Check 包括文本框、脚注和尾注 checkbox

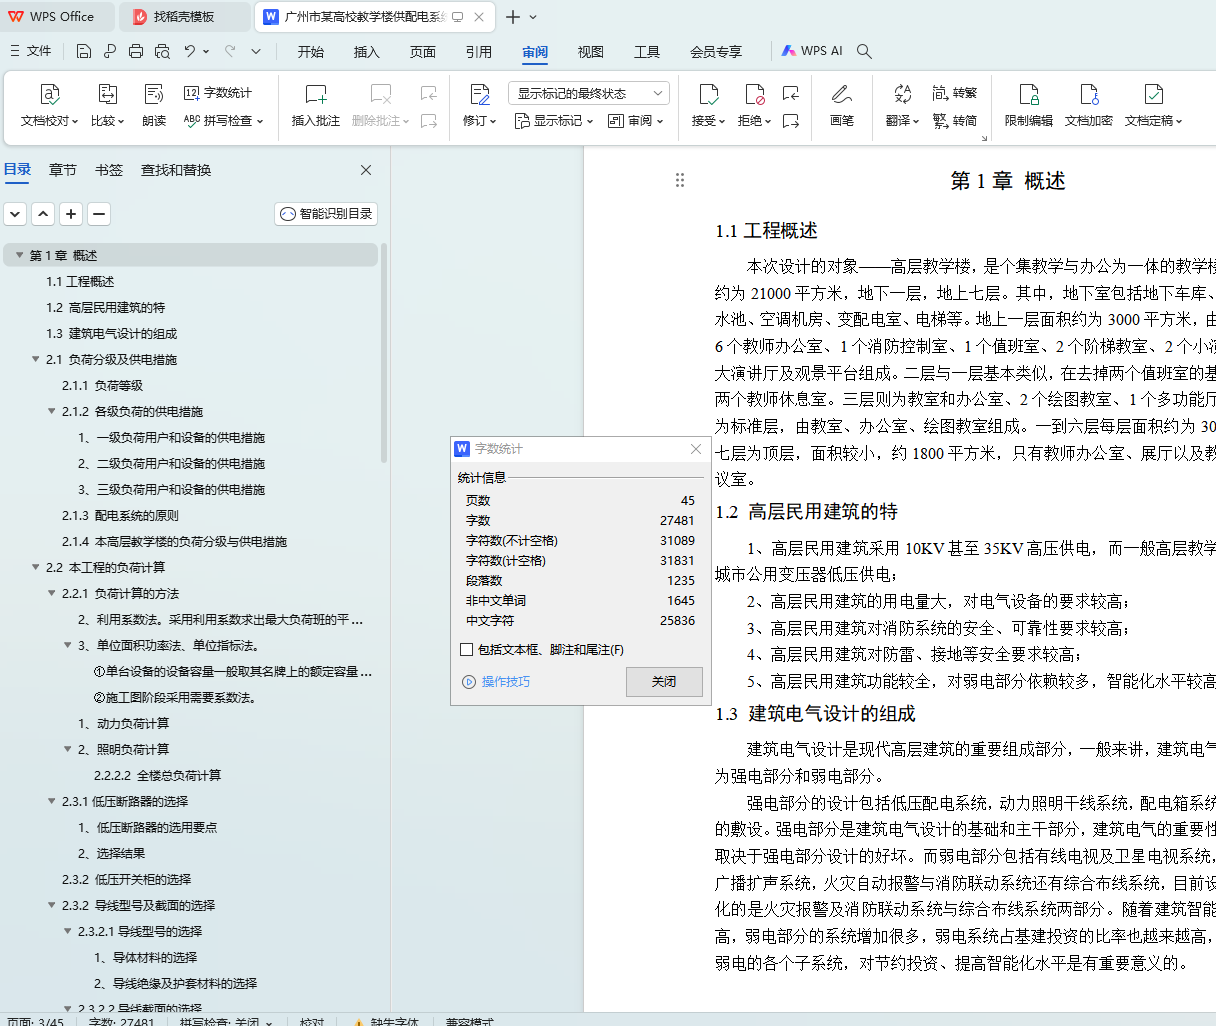point(467,650)
